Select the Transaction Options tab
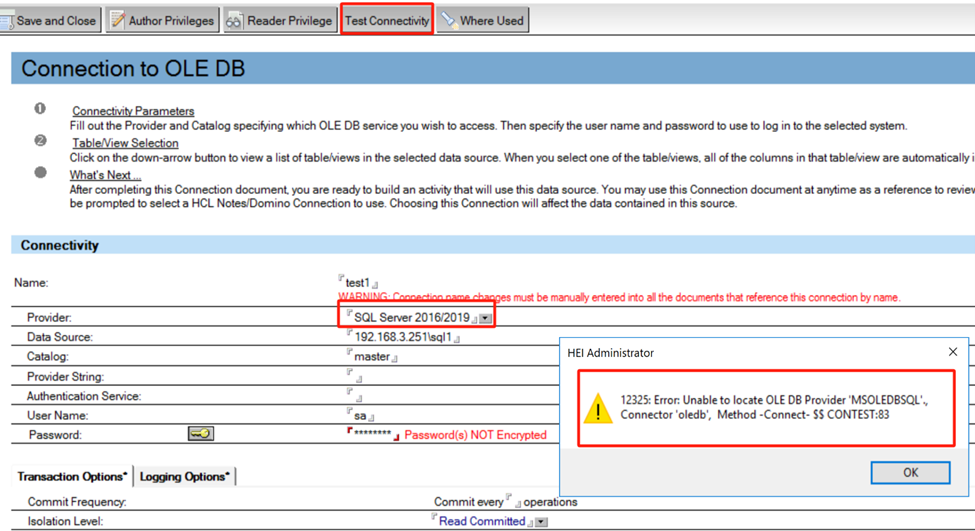 pos(72,476)
